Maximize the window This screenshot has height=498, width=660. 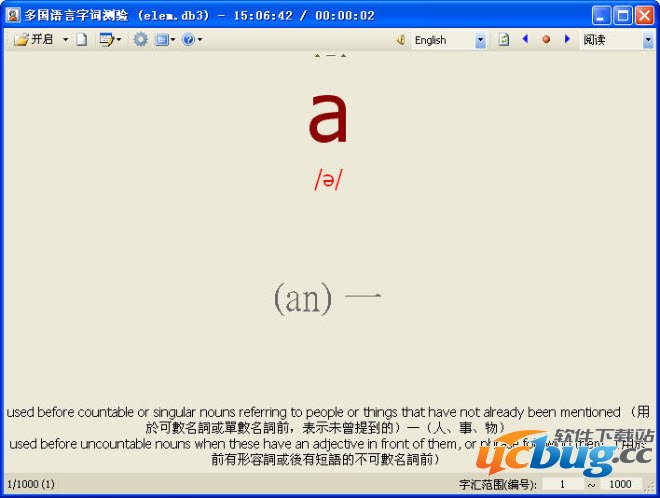pyautogui.click(x=623, y=16)
